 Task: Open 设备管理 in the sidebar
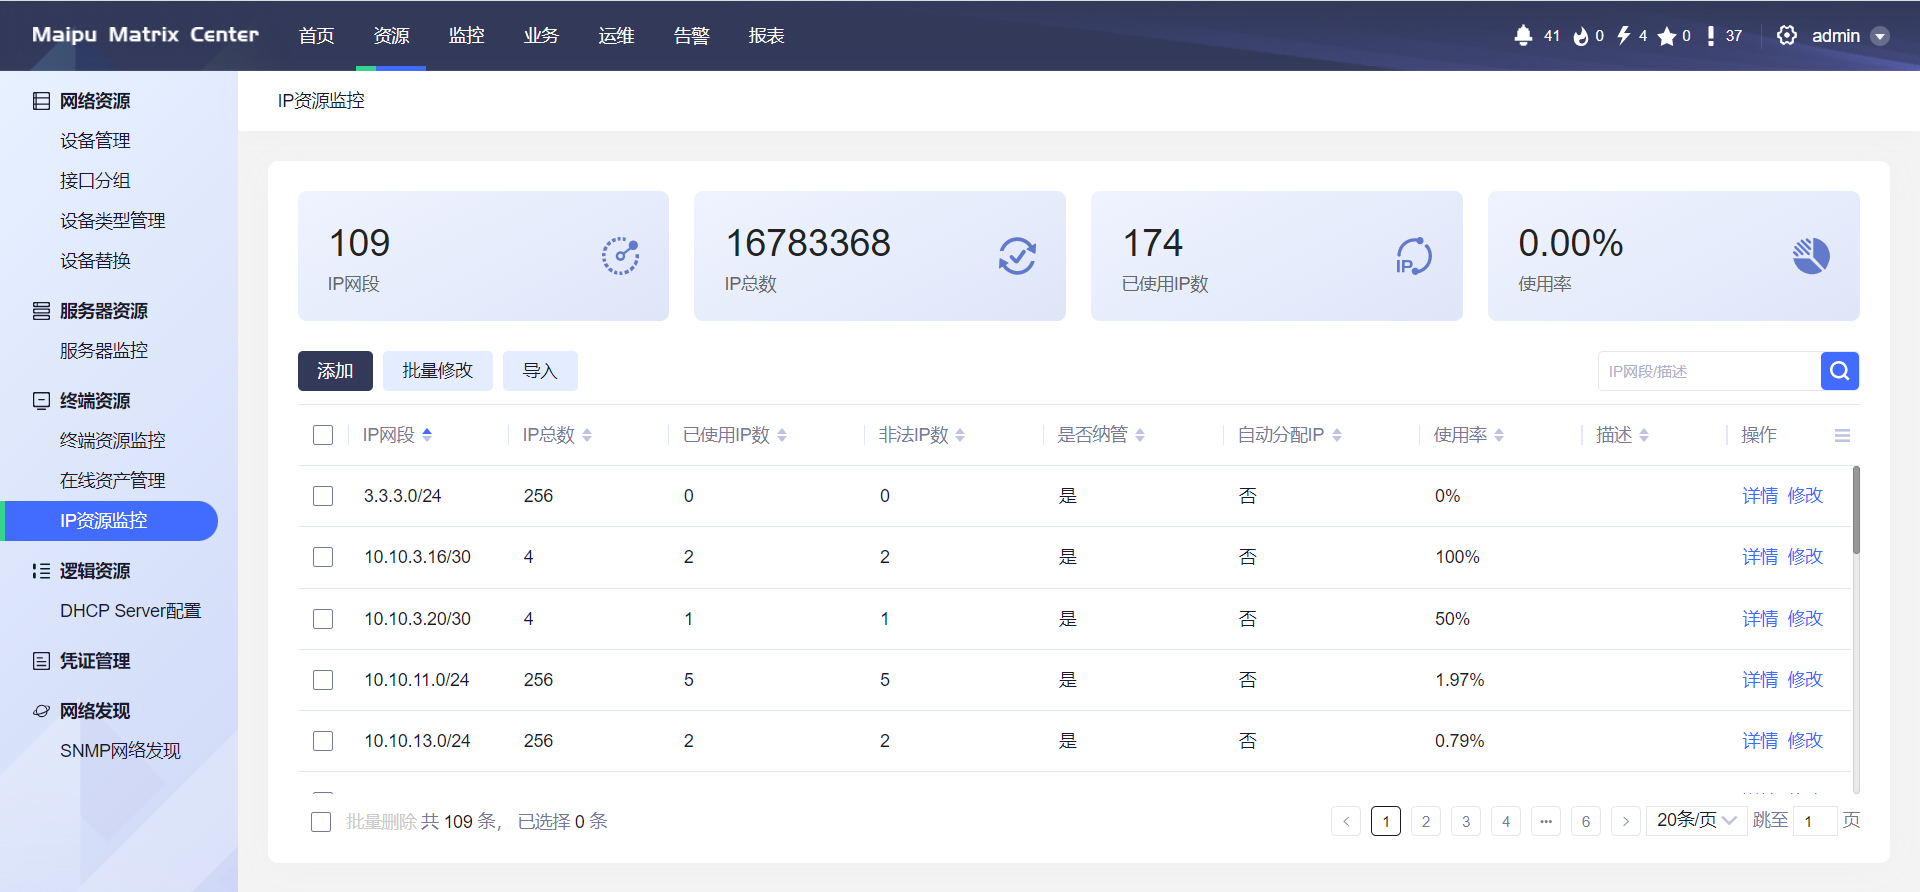(95, 141)
